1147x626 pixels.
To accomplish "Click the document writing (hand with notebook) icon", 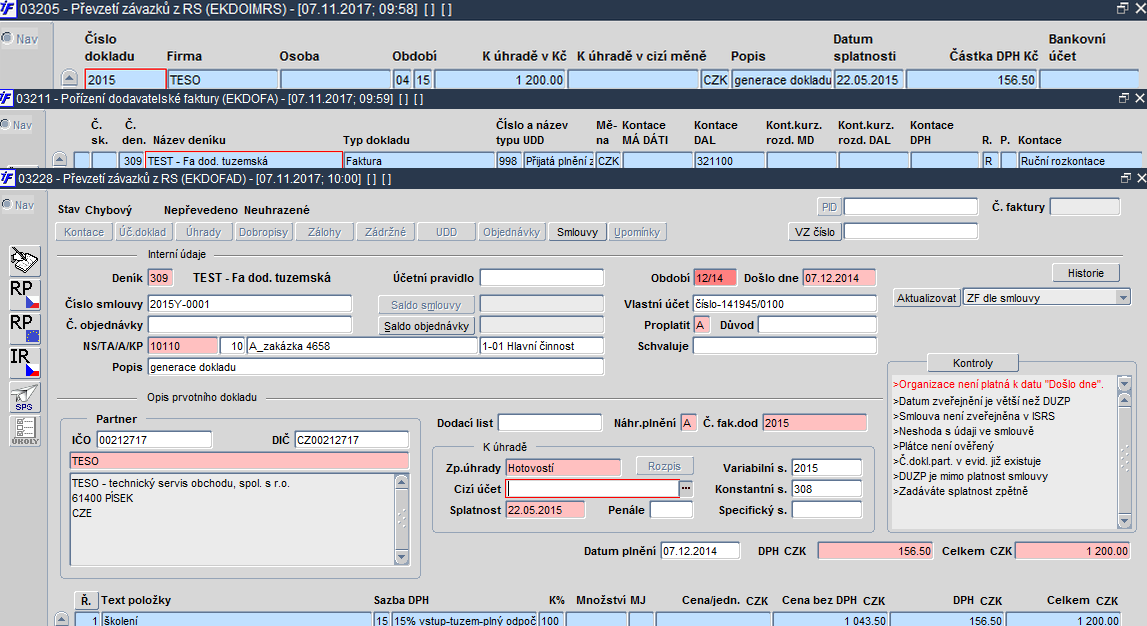I will click(24, 260).
